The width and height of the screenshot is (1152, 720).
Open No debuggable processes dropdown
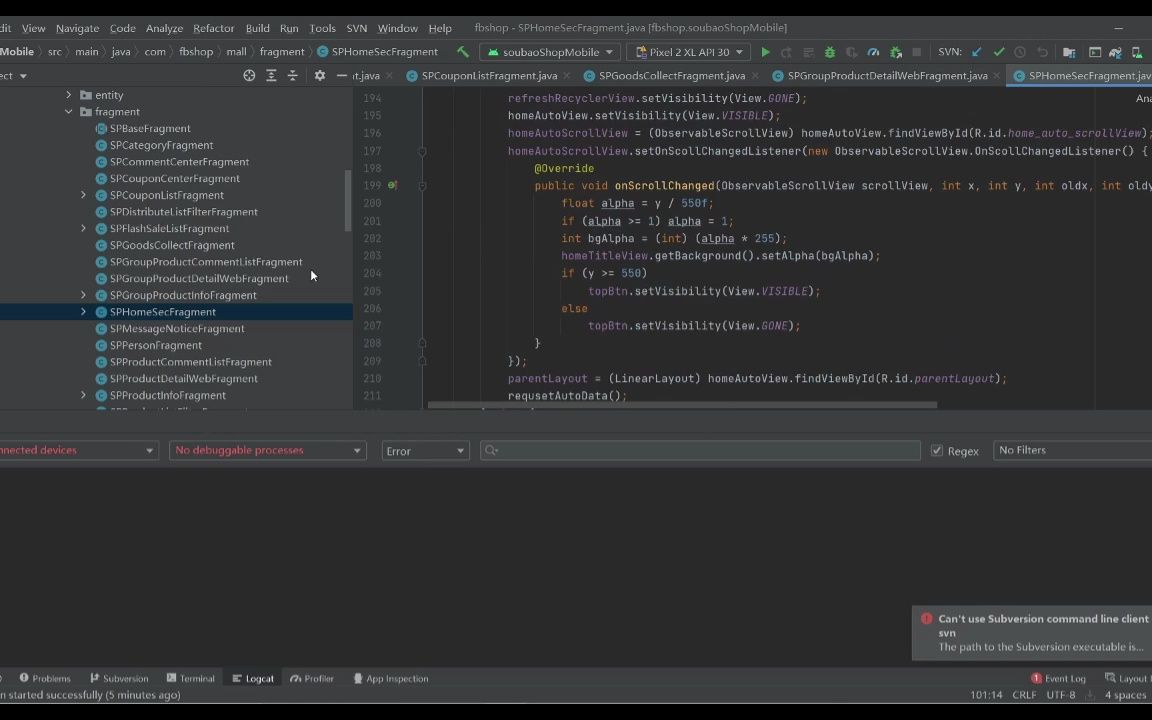pos(267,450)
